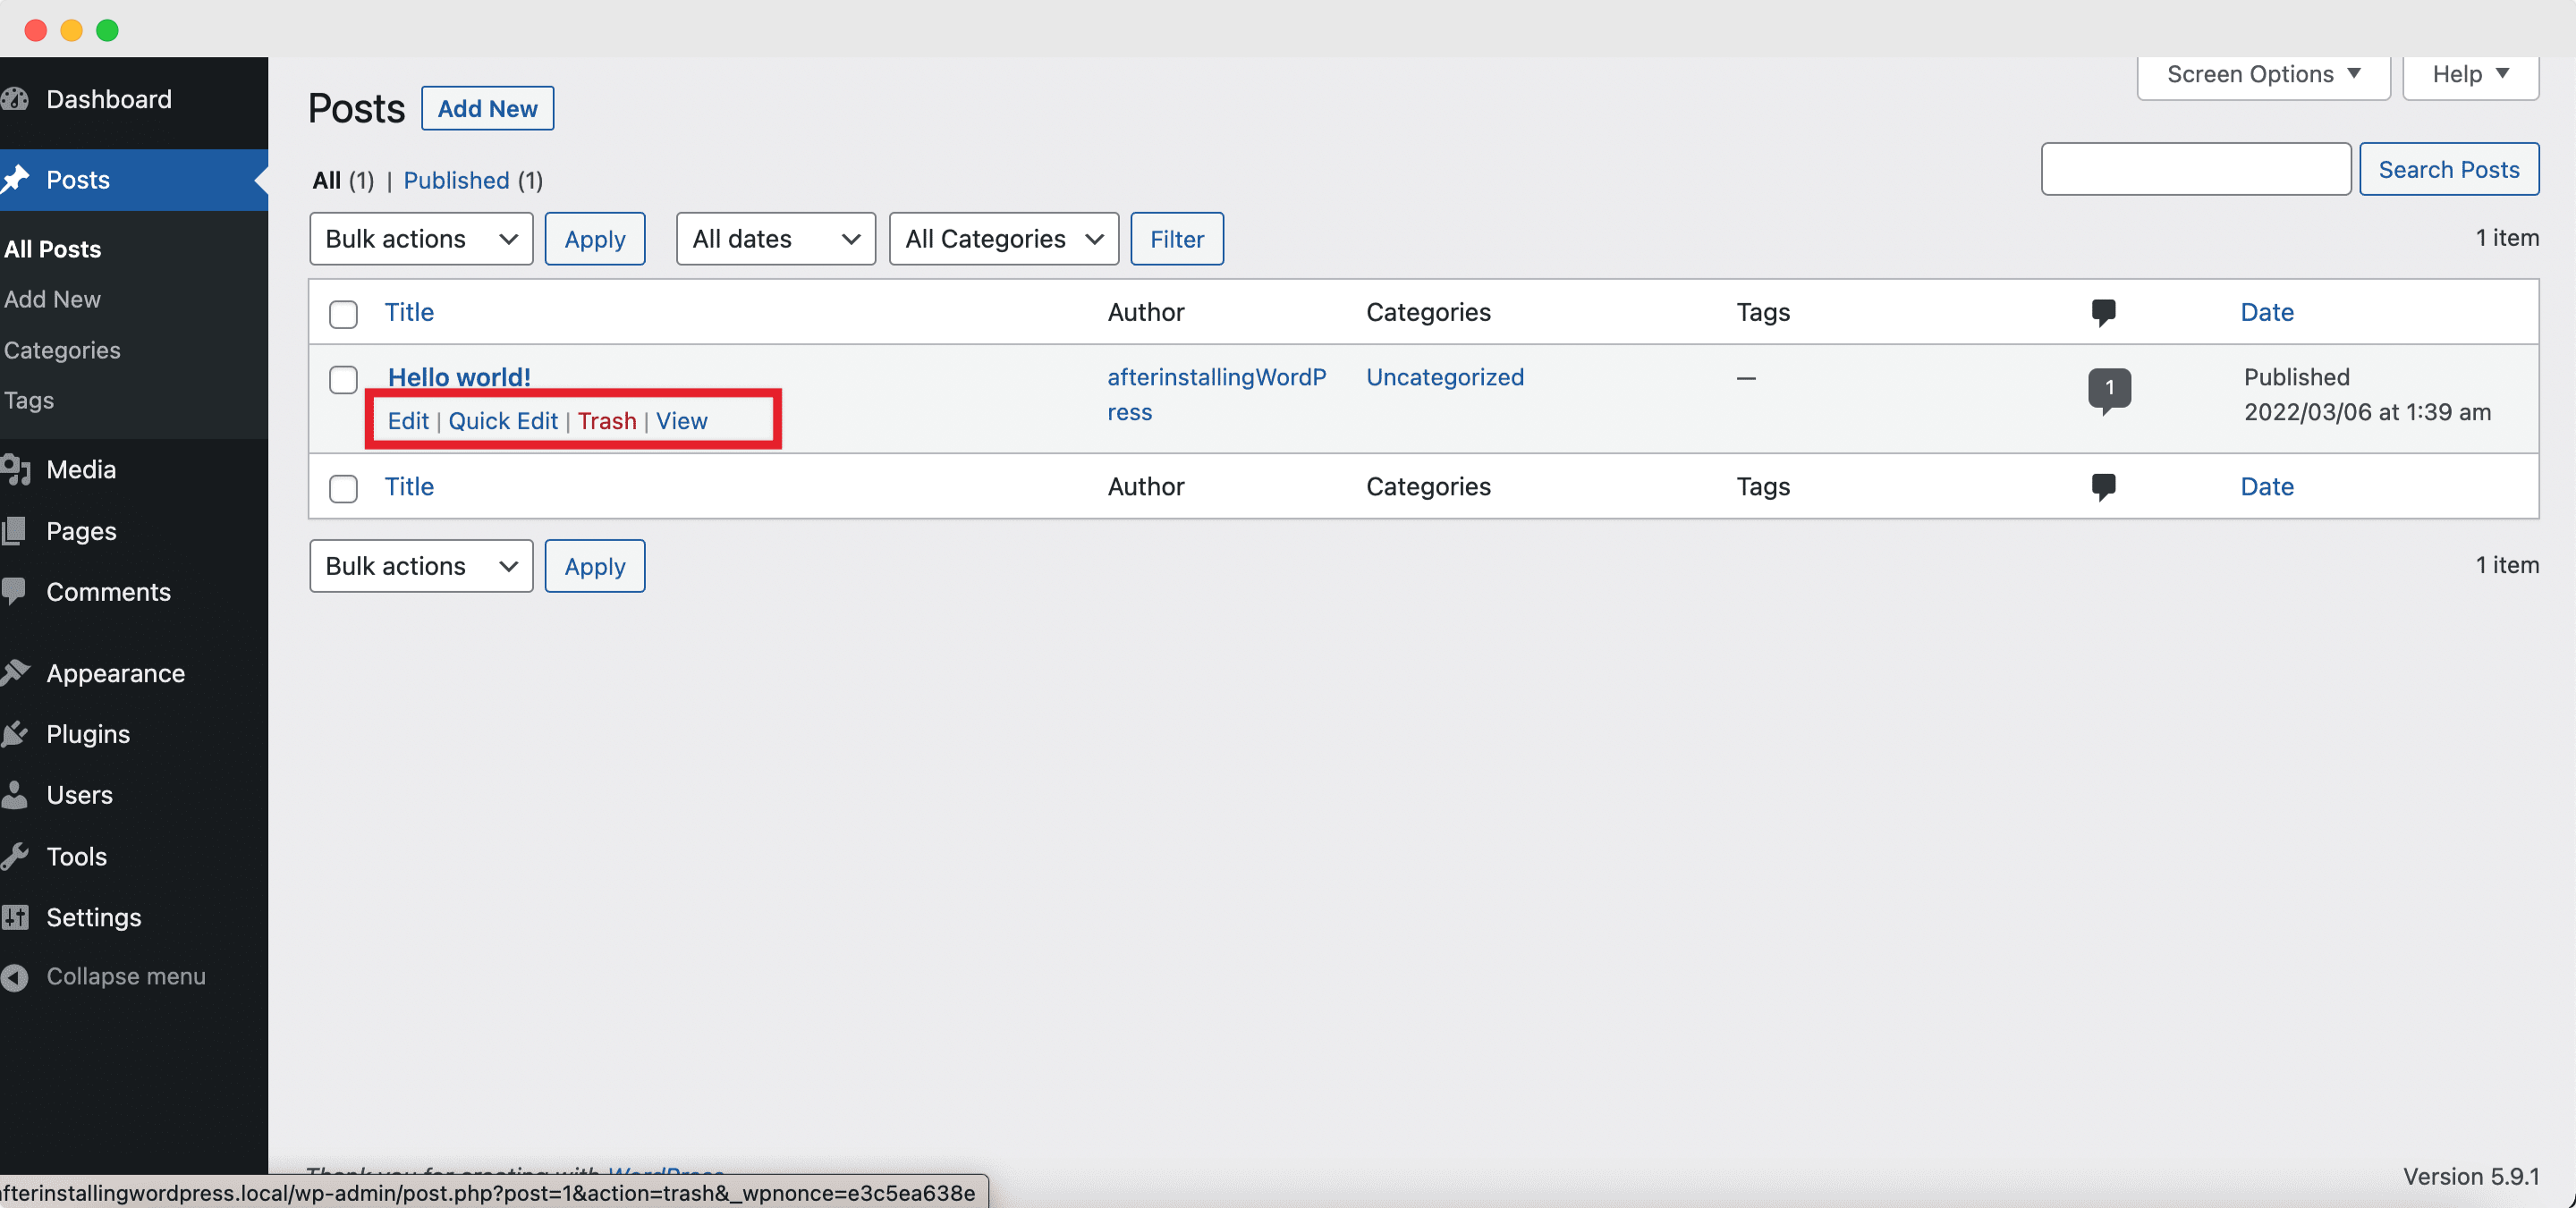Expand the All dates filter dropdown
Screen dimensions: 2576x1208
pyautogui.click(x=772, y=238)
